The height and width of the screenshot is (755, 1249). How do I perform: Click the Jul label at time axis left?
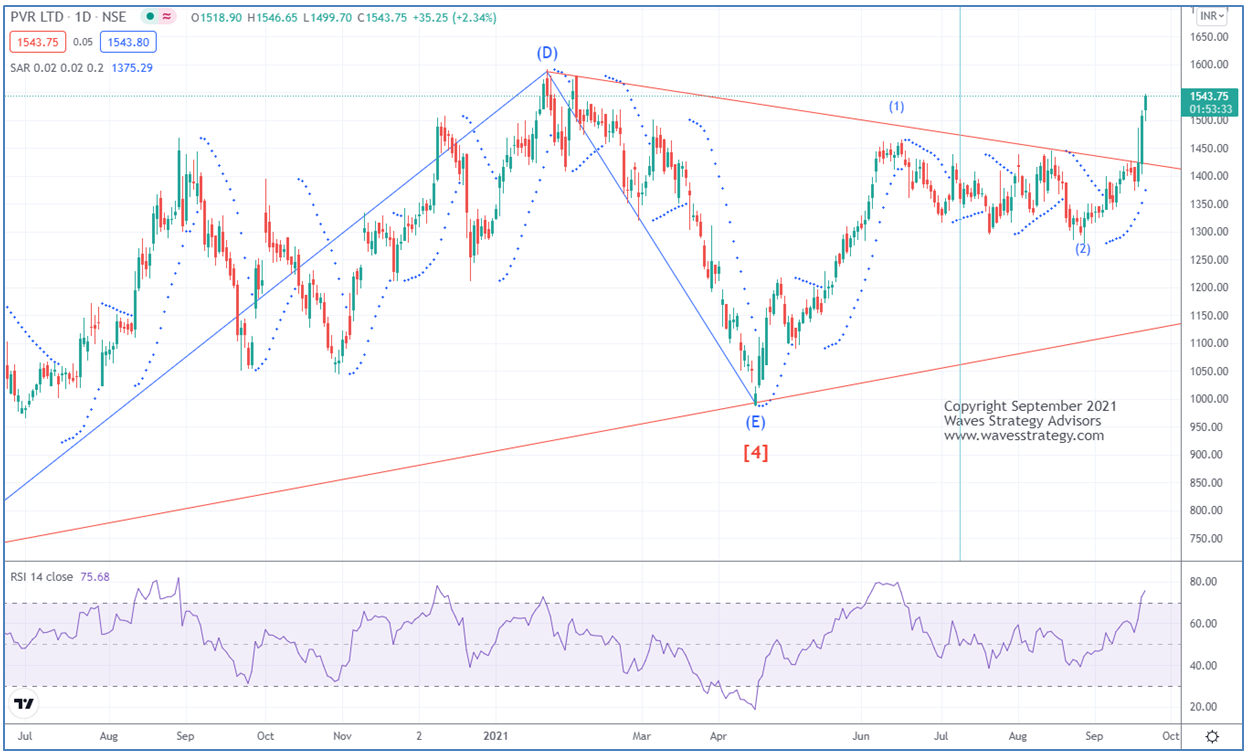[x=26, y=735]
